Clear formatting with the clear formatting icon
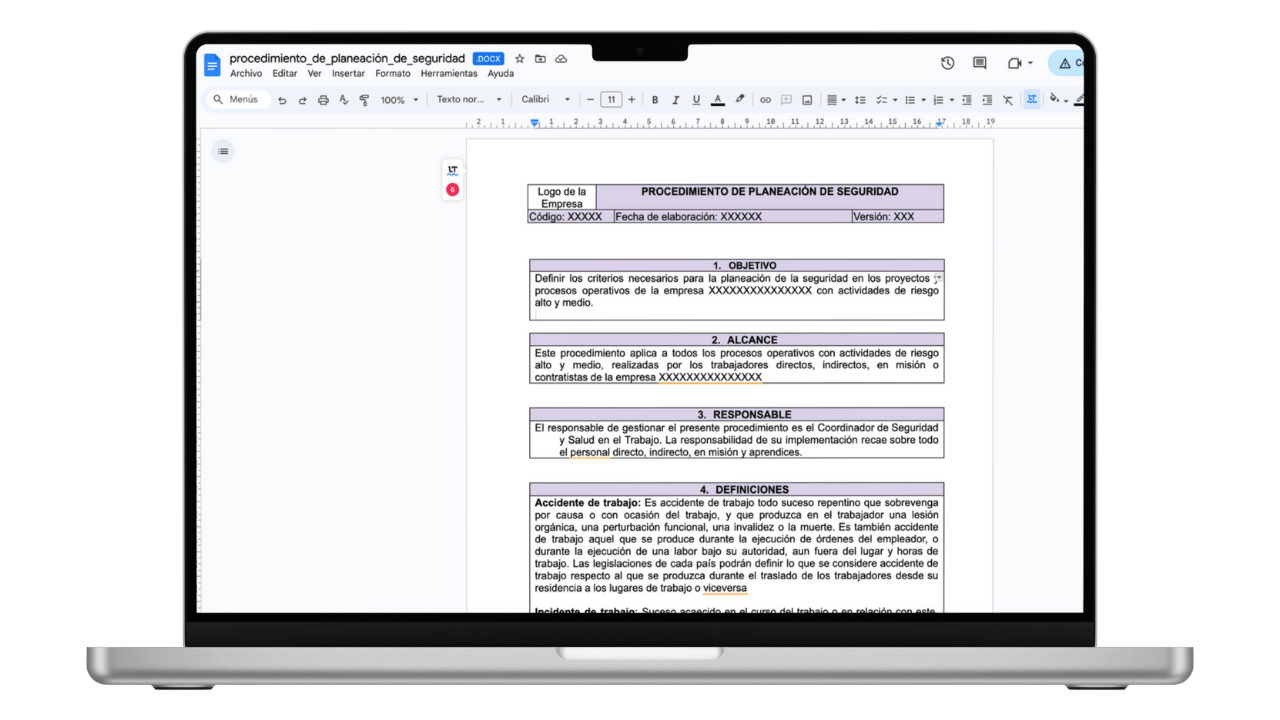The height and width of the screenshot is (720, 1280). [1007, 100]
